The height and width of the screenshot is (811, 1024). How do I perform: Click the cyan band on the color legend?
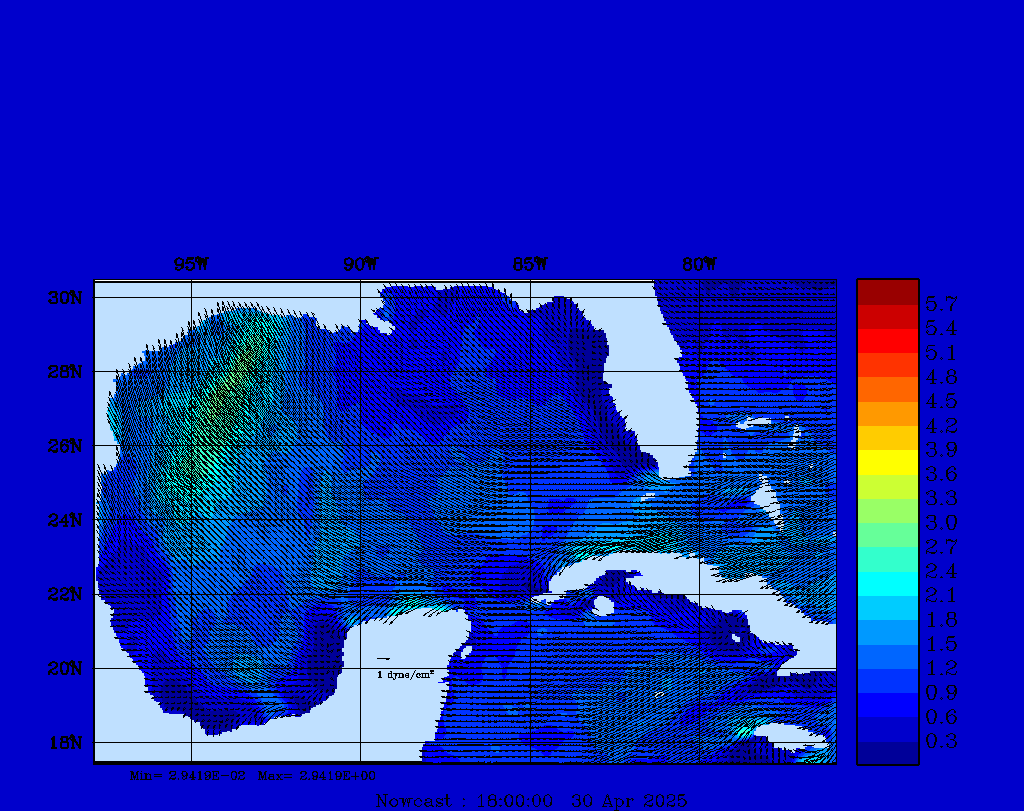(x=887, y=583)
